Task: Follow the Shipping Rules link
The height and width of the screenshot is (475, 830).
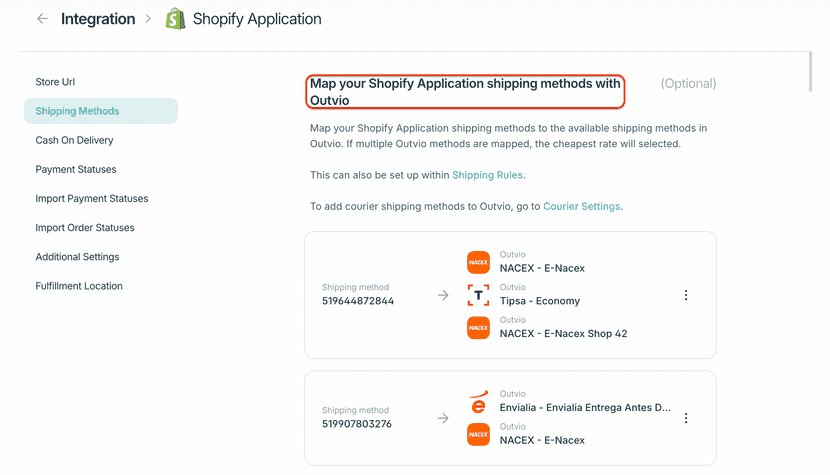Action: pyautogui.click(x=487, y=176)
